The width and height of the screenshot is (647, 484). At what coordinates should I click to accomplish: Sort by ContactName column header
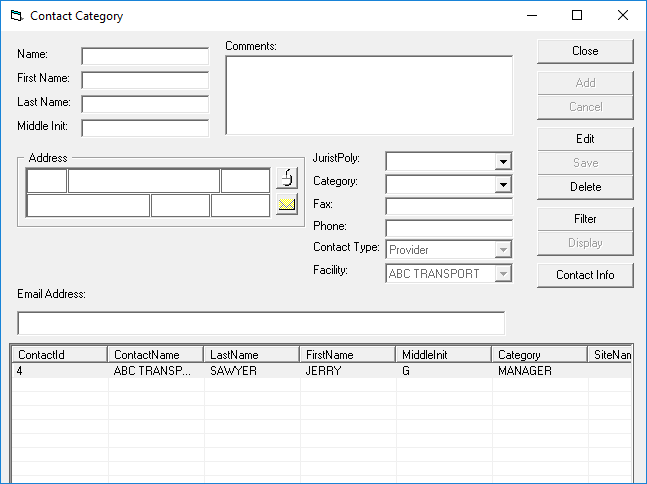click(156, 354)
